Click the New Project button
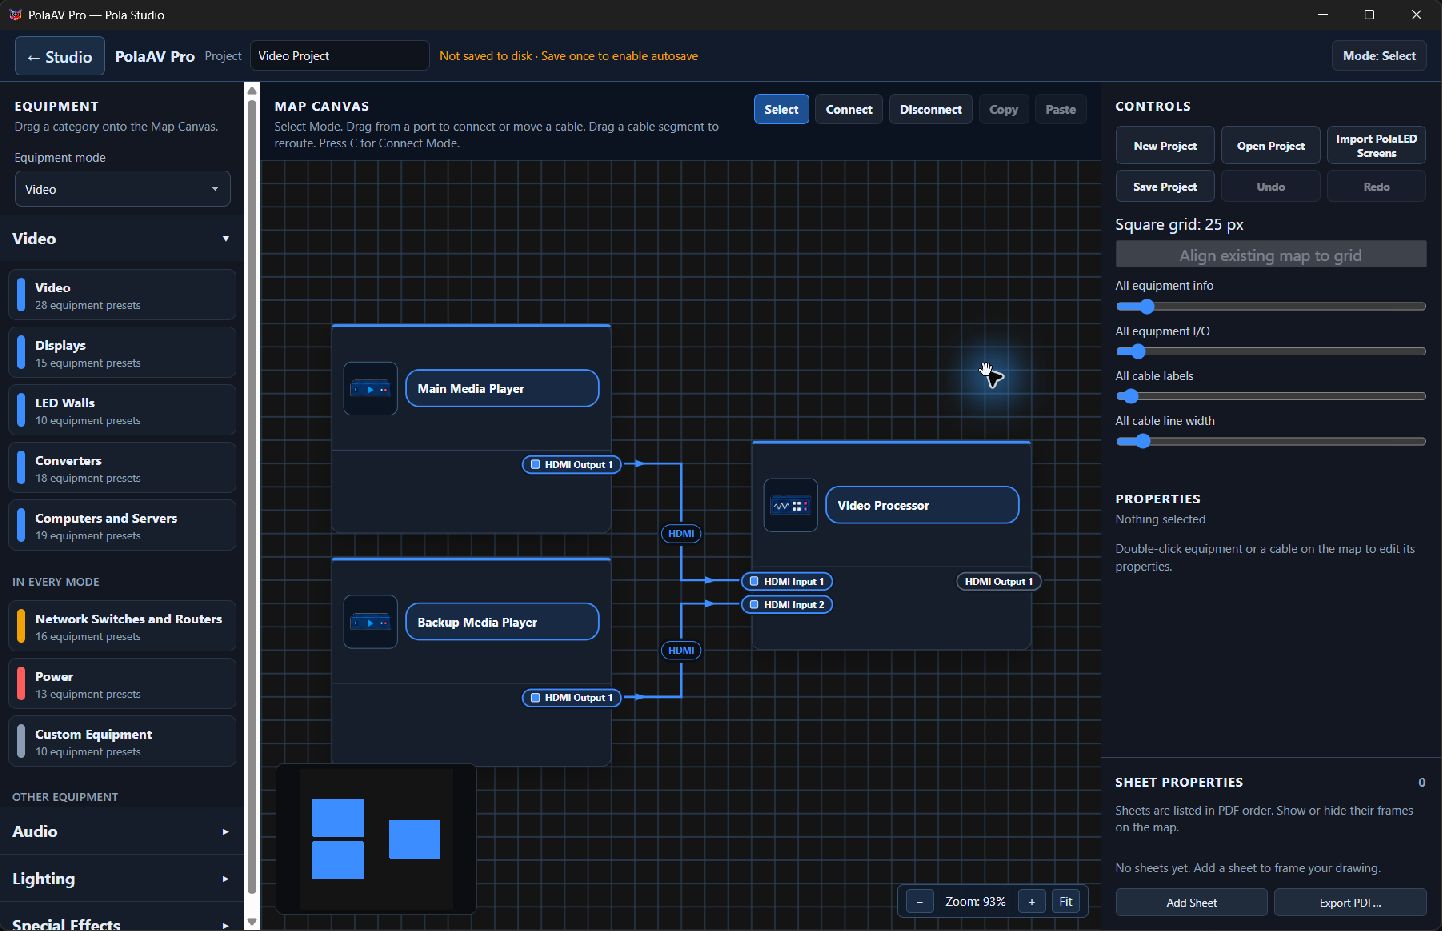This screenshot has width=1442, height=931. pyautogui.click(x=1165, y=146)
